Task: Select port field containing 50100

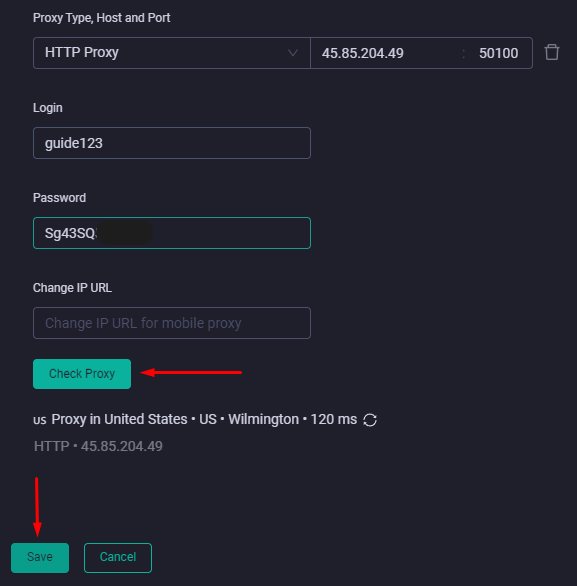Action: point(498,53)
